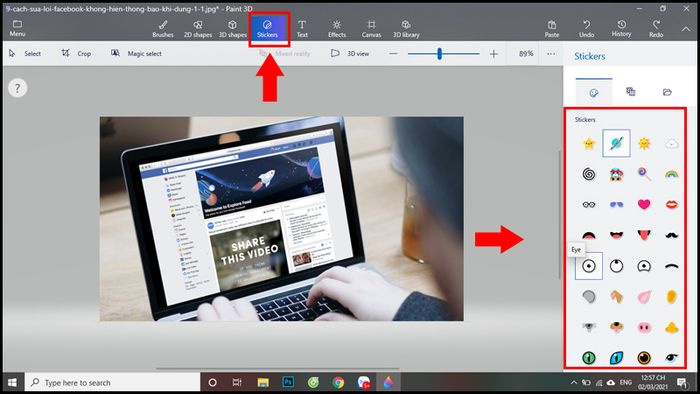Open the Effects panel
Image resolution: width=700 pixels, height=394 pixels.
337,29
